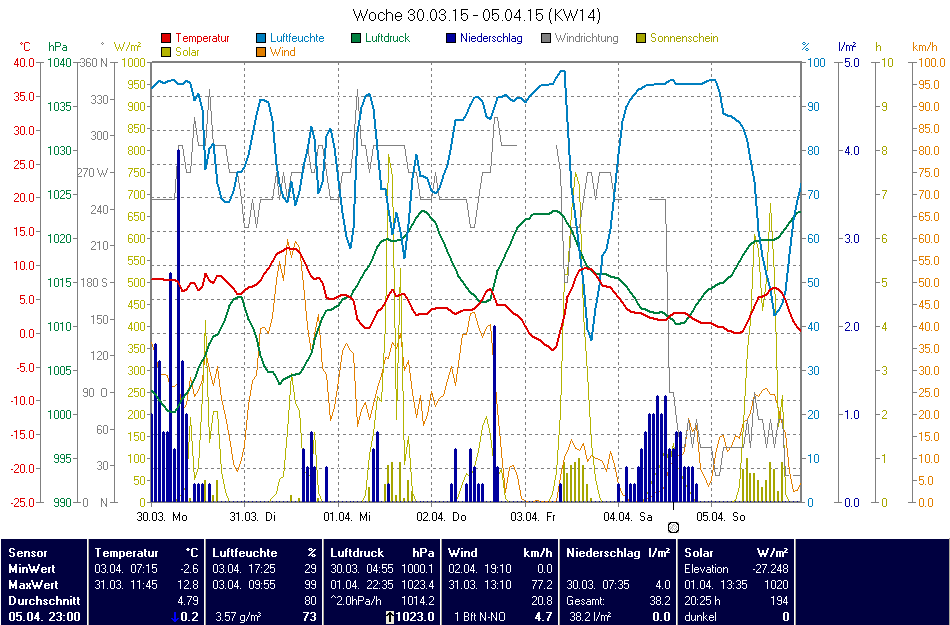Click the 05.04. So date label
950x625 pixels.
[721, 517]
